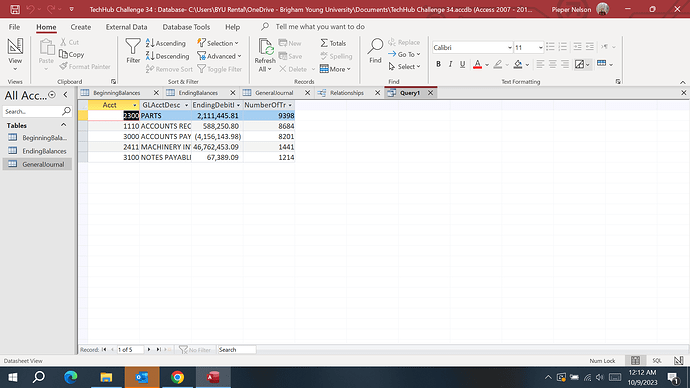Click the numbered list icon
This screenshot has width=690, height=388.
(562, 47)
